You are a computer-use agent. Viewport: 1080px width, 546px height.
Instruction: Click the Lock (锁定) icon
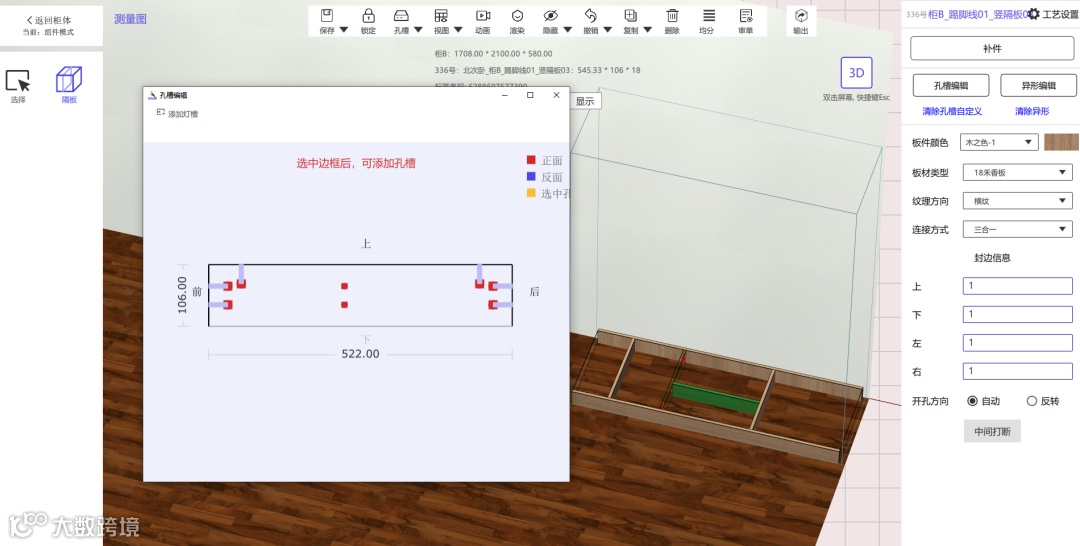pyautogui.click(x=368, y=16)
